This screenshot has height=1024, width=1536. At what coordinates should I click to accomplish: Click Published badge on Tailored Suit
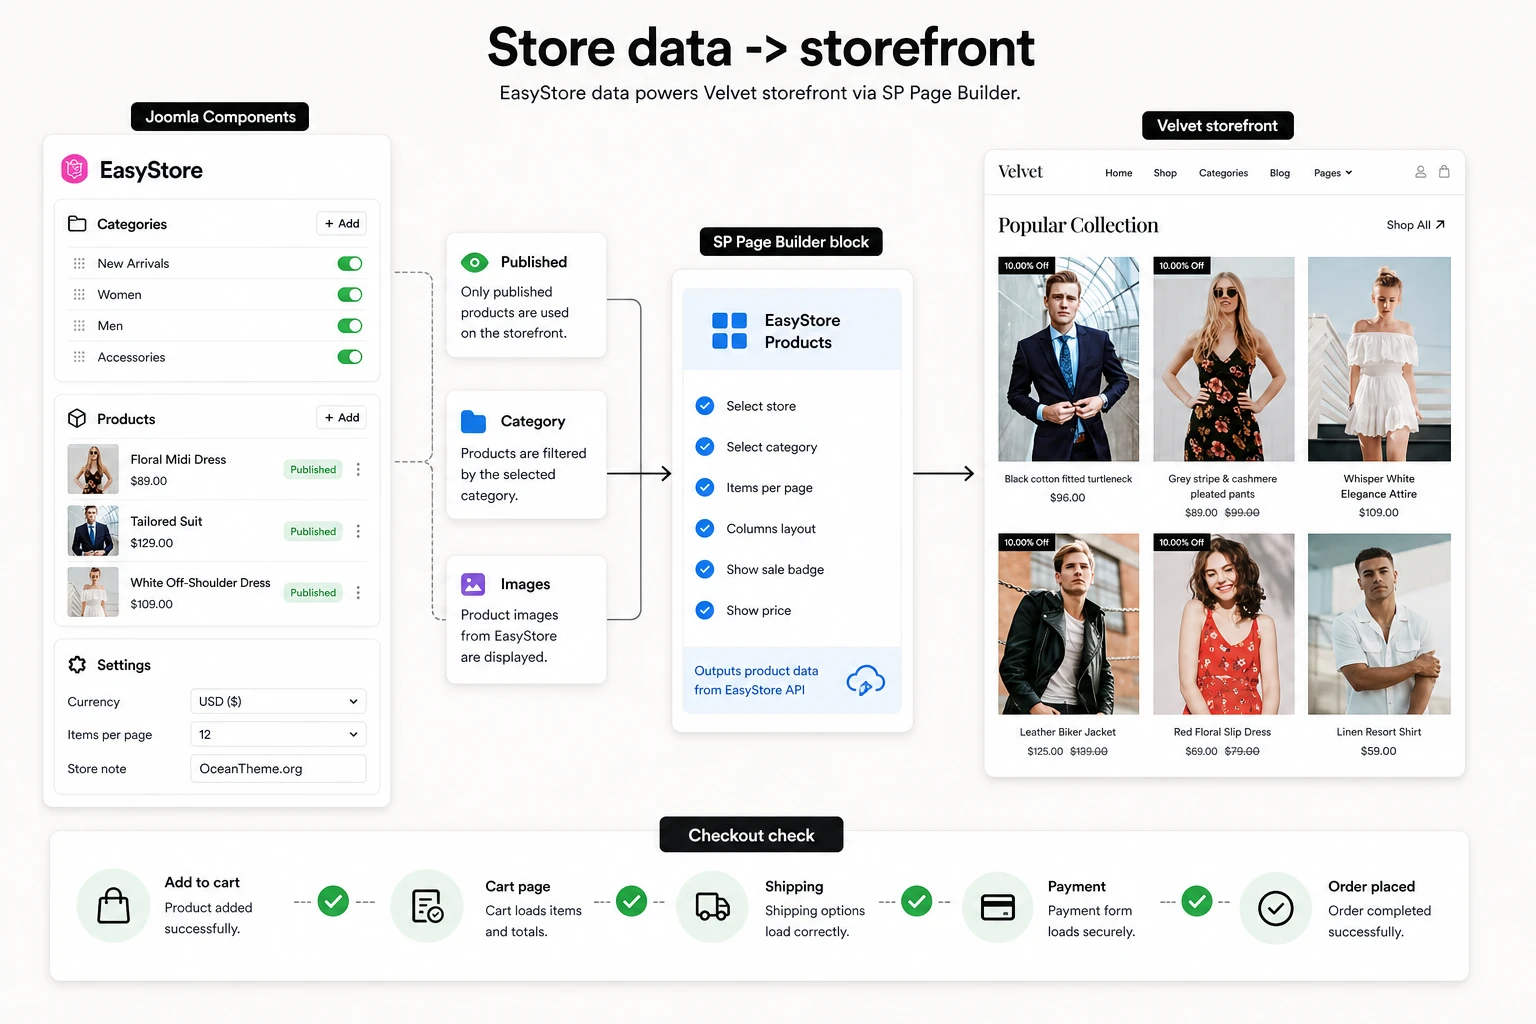point(313,531)
